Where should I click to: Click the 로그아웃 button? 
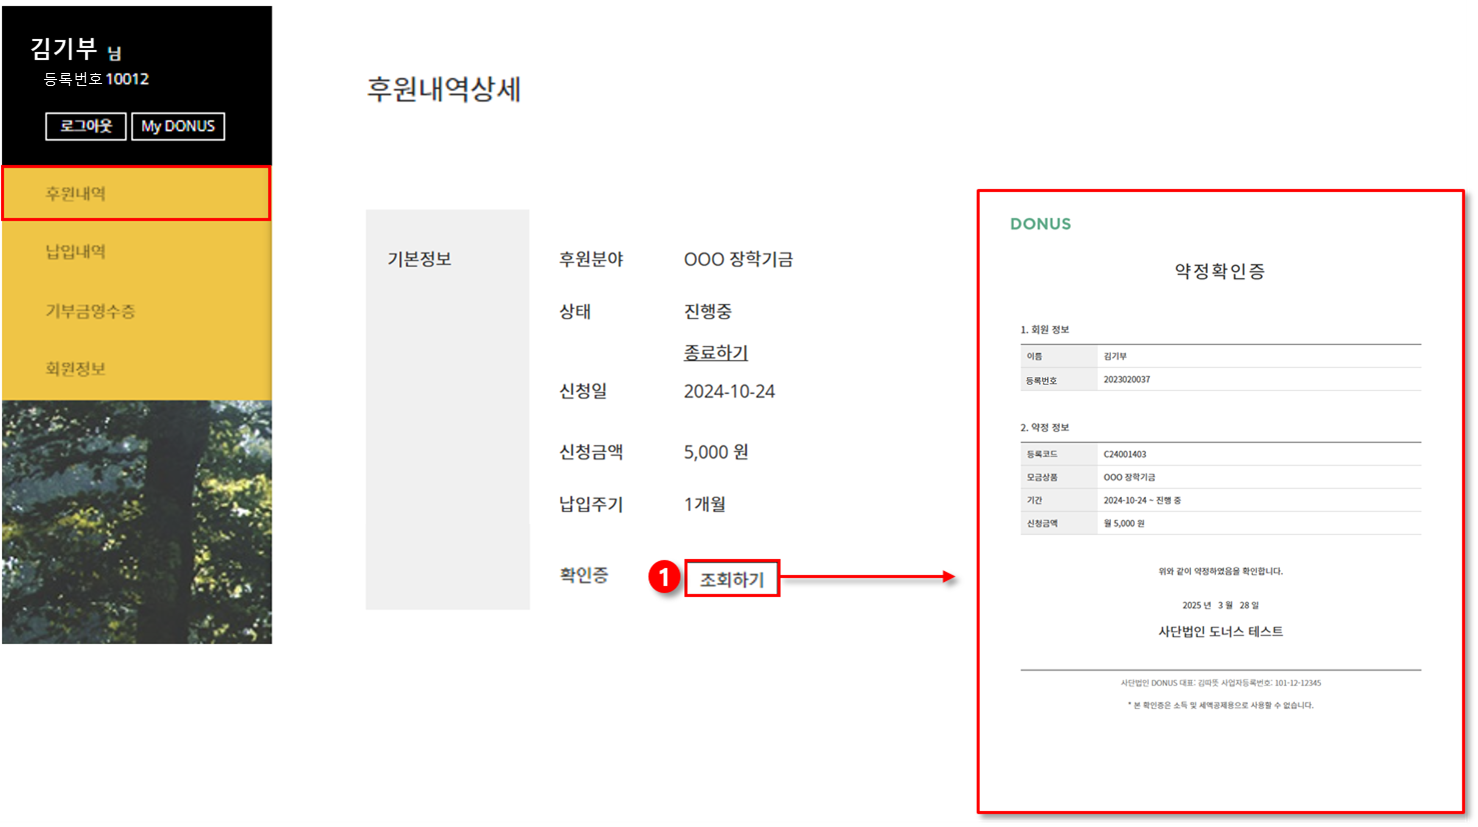click(x=86, y=126)
